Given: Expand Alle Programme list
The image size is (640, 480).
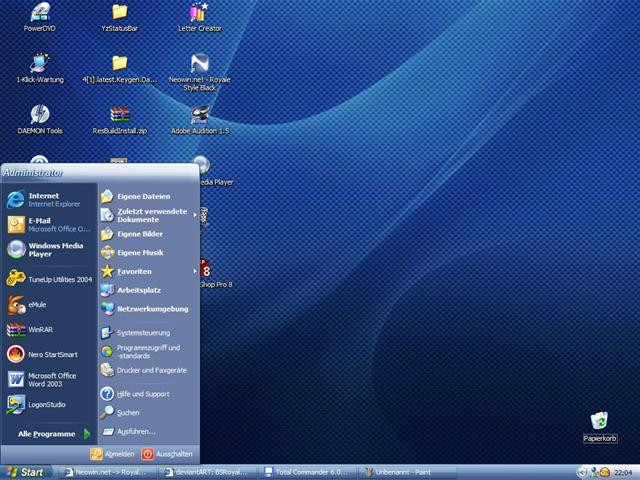Looking at the screenshot, I should click(53, 434).
